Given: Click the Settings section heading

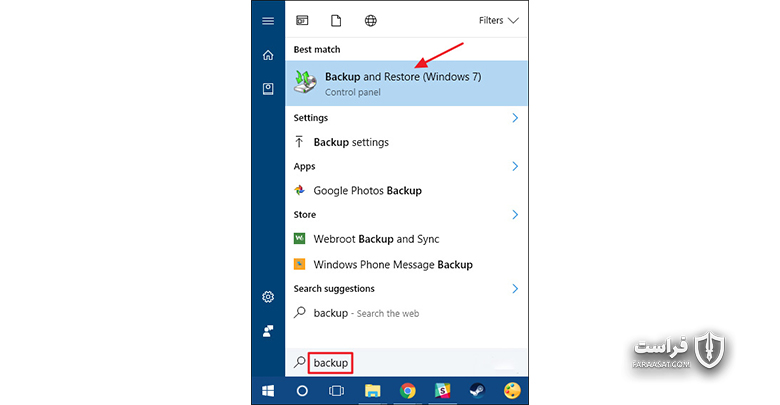Looking at the screenshot, I should (x=311, y=118).
